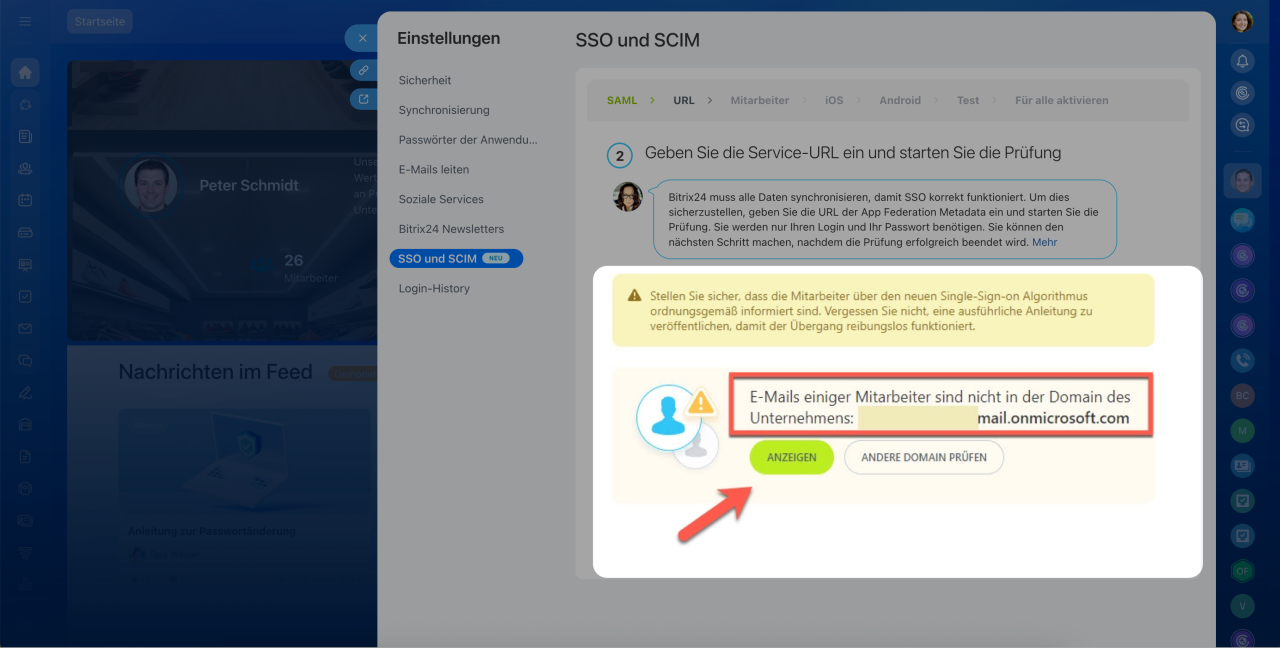
Task: Open the V contact circle in right bar
Action: pos(1242,605)
